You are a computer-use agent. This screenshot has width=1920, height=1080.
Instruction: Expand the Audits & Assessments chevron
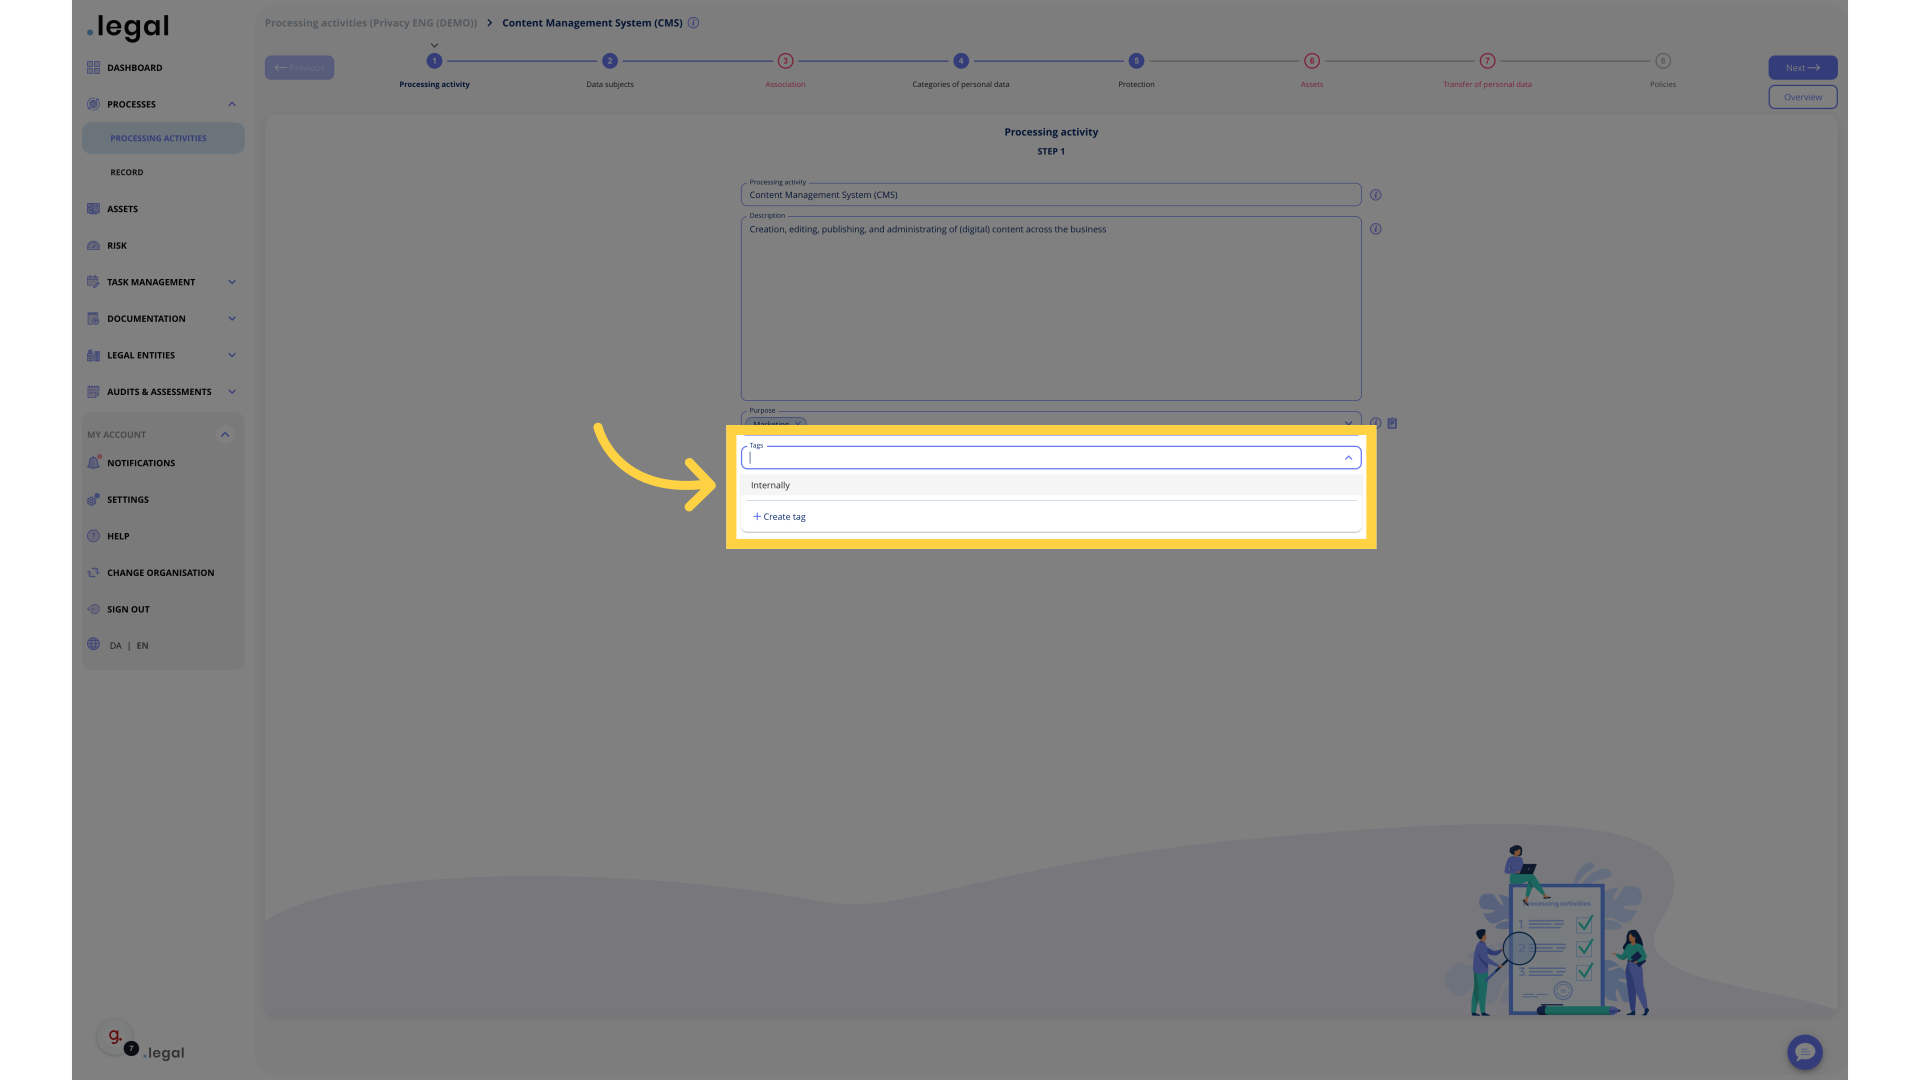(x=232, y=392)
